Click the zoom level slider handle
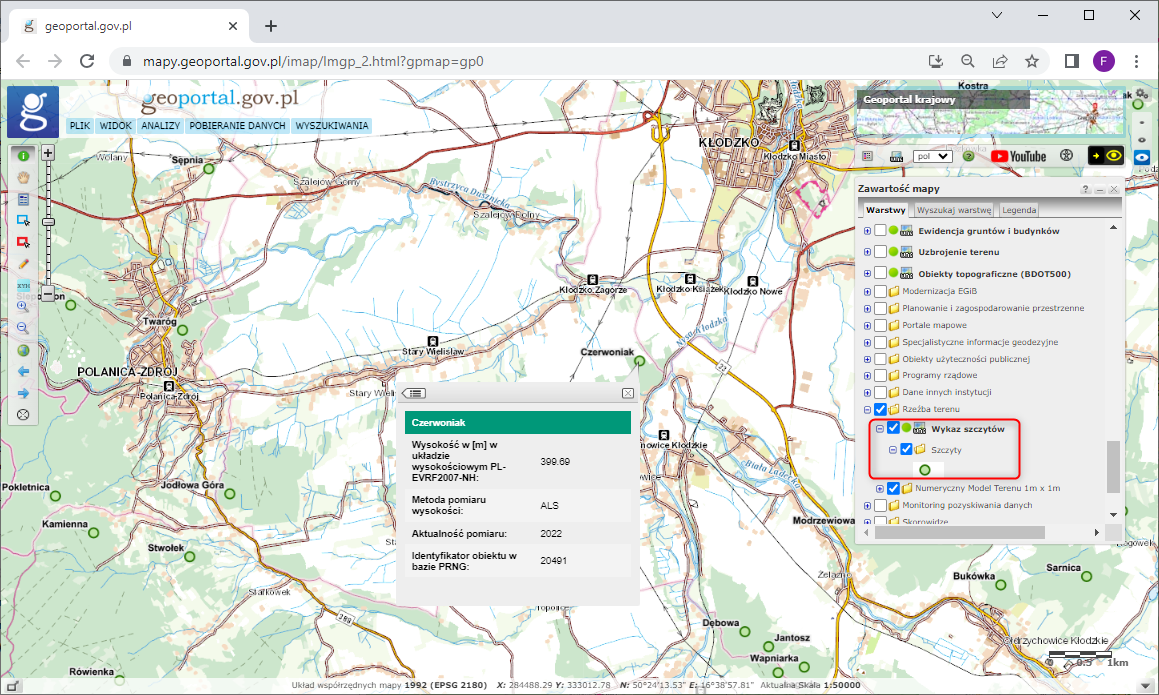The width and height of the screenshot is (1159, 695). [x=47, y=220]
